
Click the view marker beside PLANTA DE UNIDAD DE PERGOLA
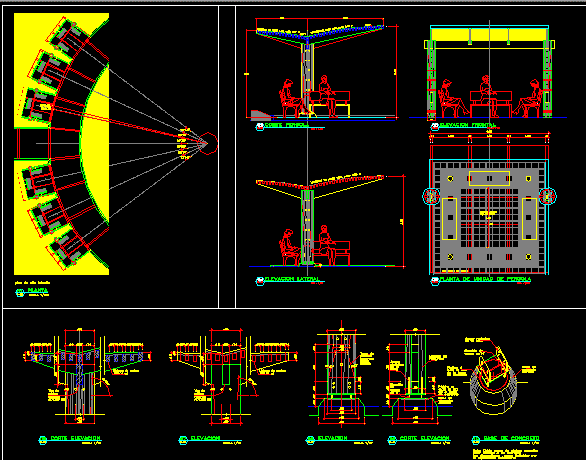click(435, 281)
